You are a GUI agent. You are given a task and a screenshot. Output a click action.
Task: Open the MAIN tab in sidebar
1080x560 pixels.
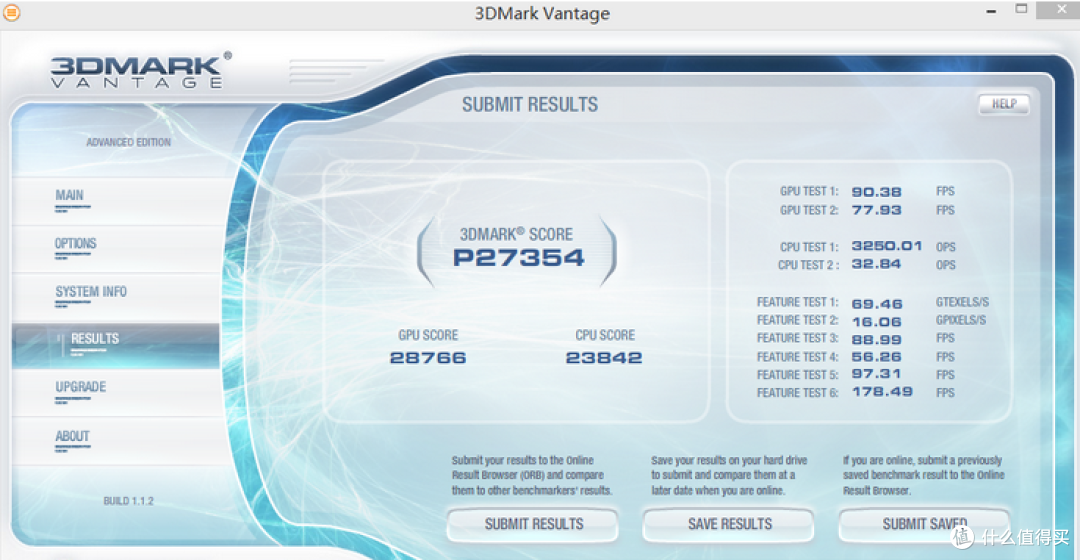point(116,200)
